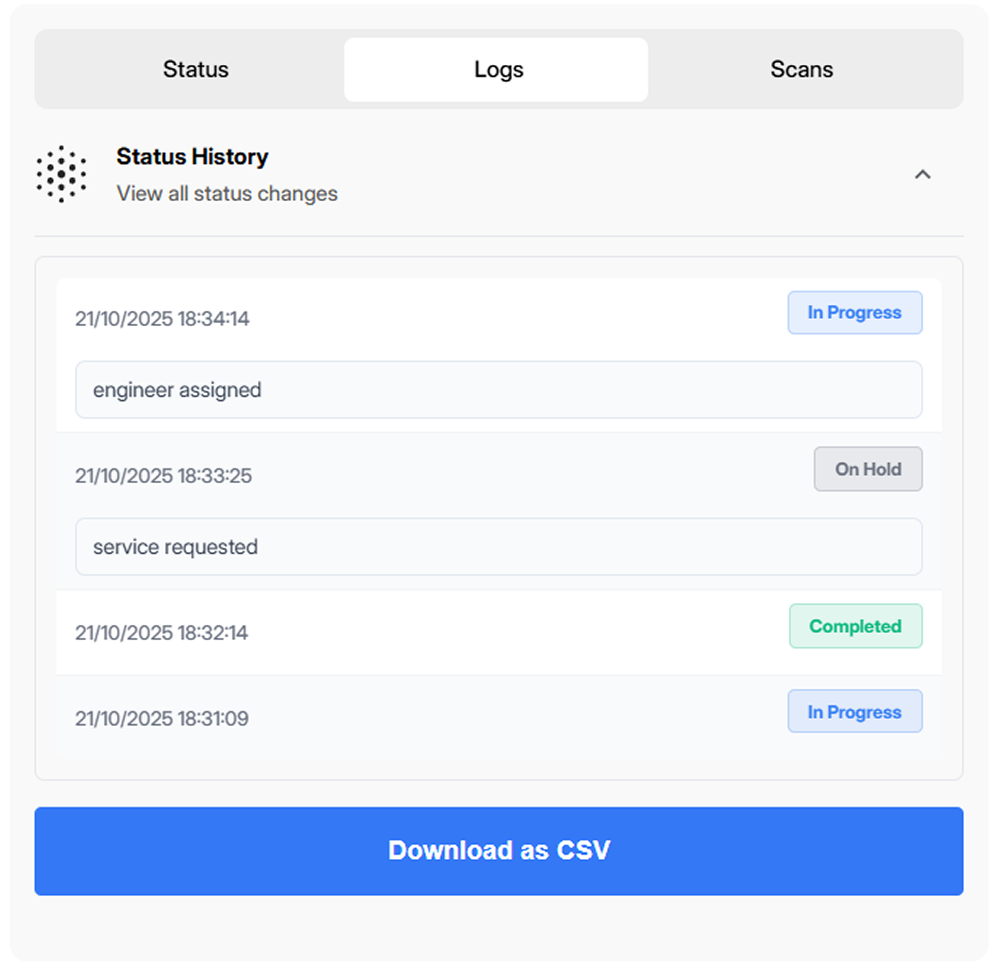Click the 'service requested' note field
This screenshot has width=1004, height=964.
pyautogui.click(x=498, y=547)
